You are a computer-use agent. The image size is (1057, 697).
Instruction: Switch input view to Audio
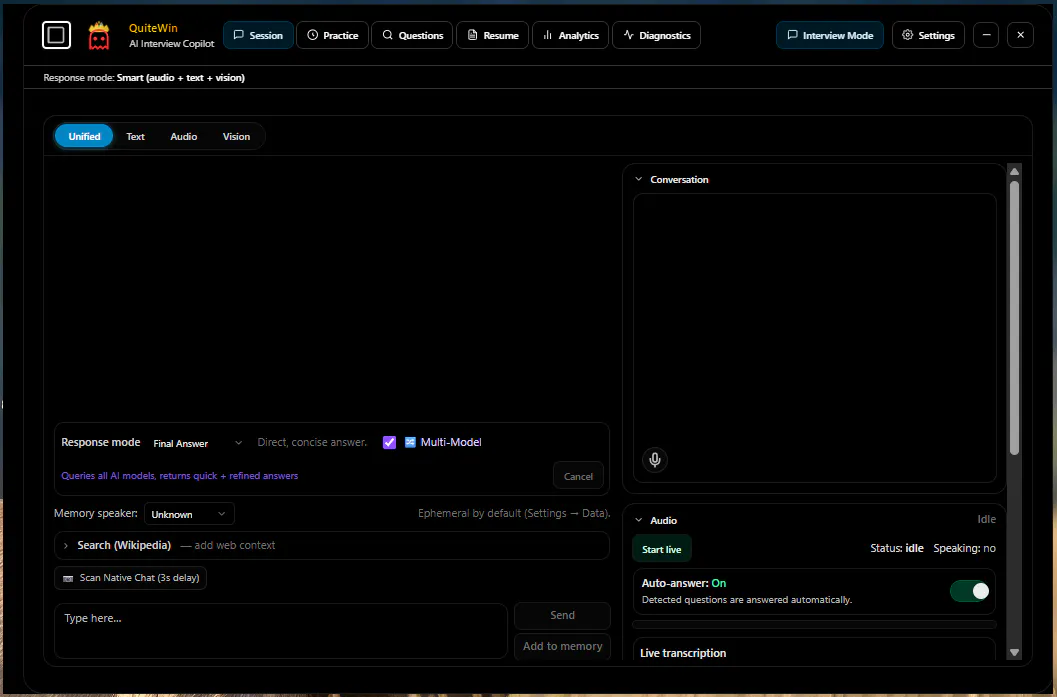pyautogui.click(x=183, y=136)
